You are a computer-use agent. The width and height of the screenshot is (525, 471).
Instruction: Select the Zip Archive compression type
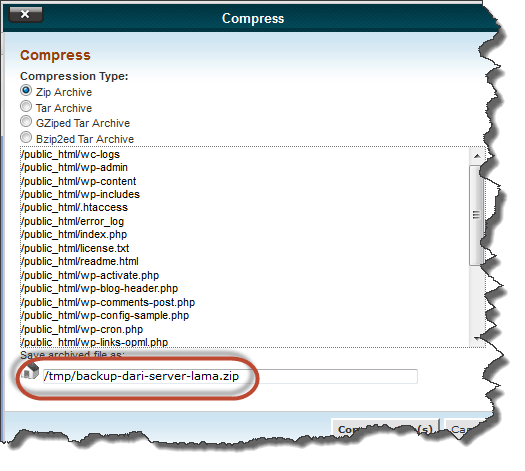pos(26,91)
